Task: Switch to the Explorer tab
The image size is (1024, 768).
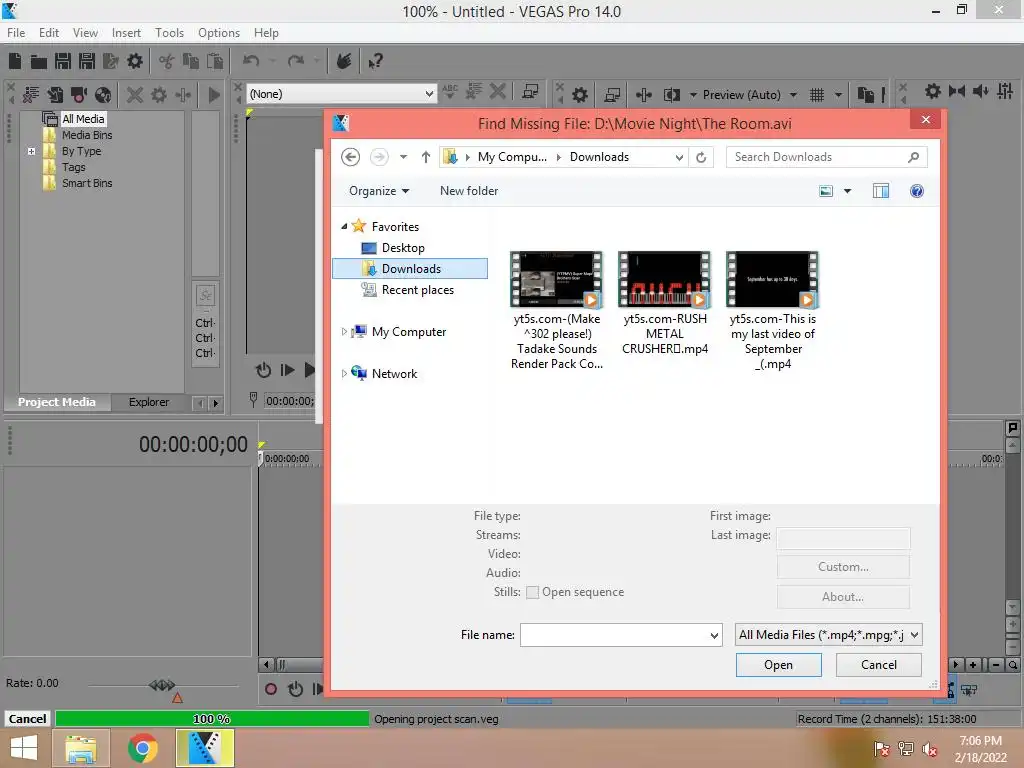Action: [x=149, y=402]
